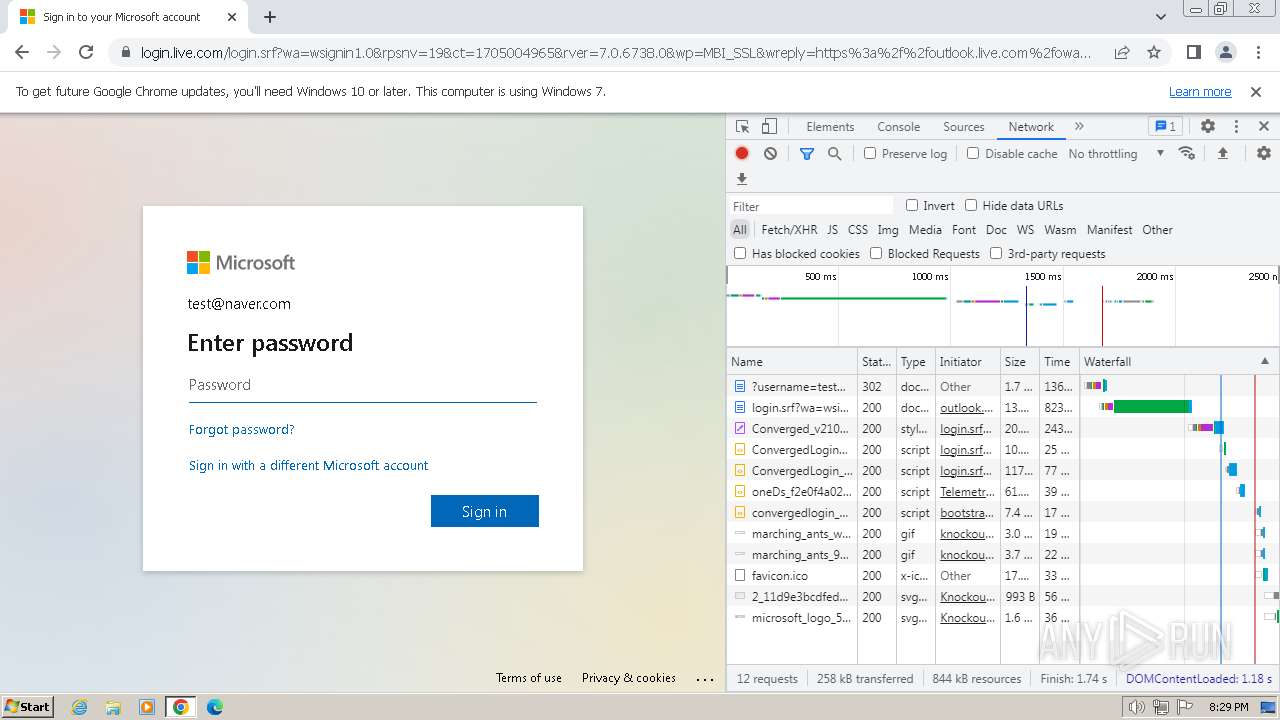Open Windows Explorer folder in taskbar

(x=113, y=707)
